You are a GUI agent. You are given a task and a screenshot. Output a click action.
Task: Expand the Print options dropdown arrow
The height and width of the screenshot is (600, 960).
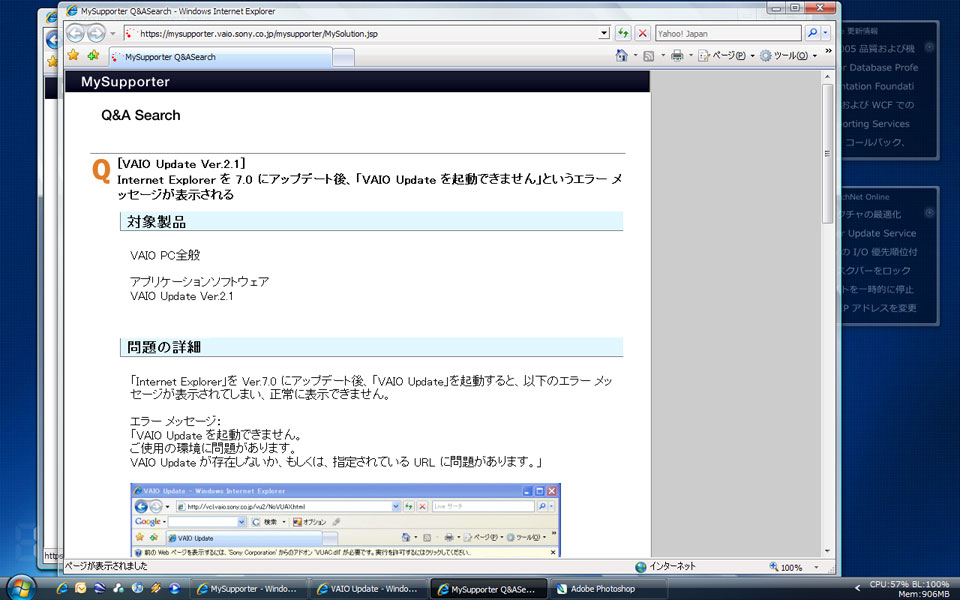click(691, 56)
